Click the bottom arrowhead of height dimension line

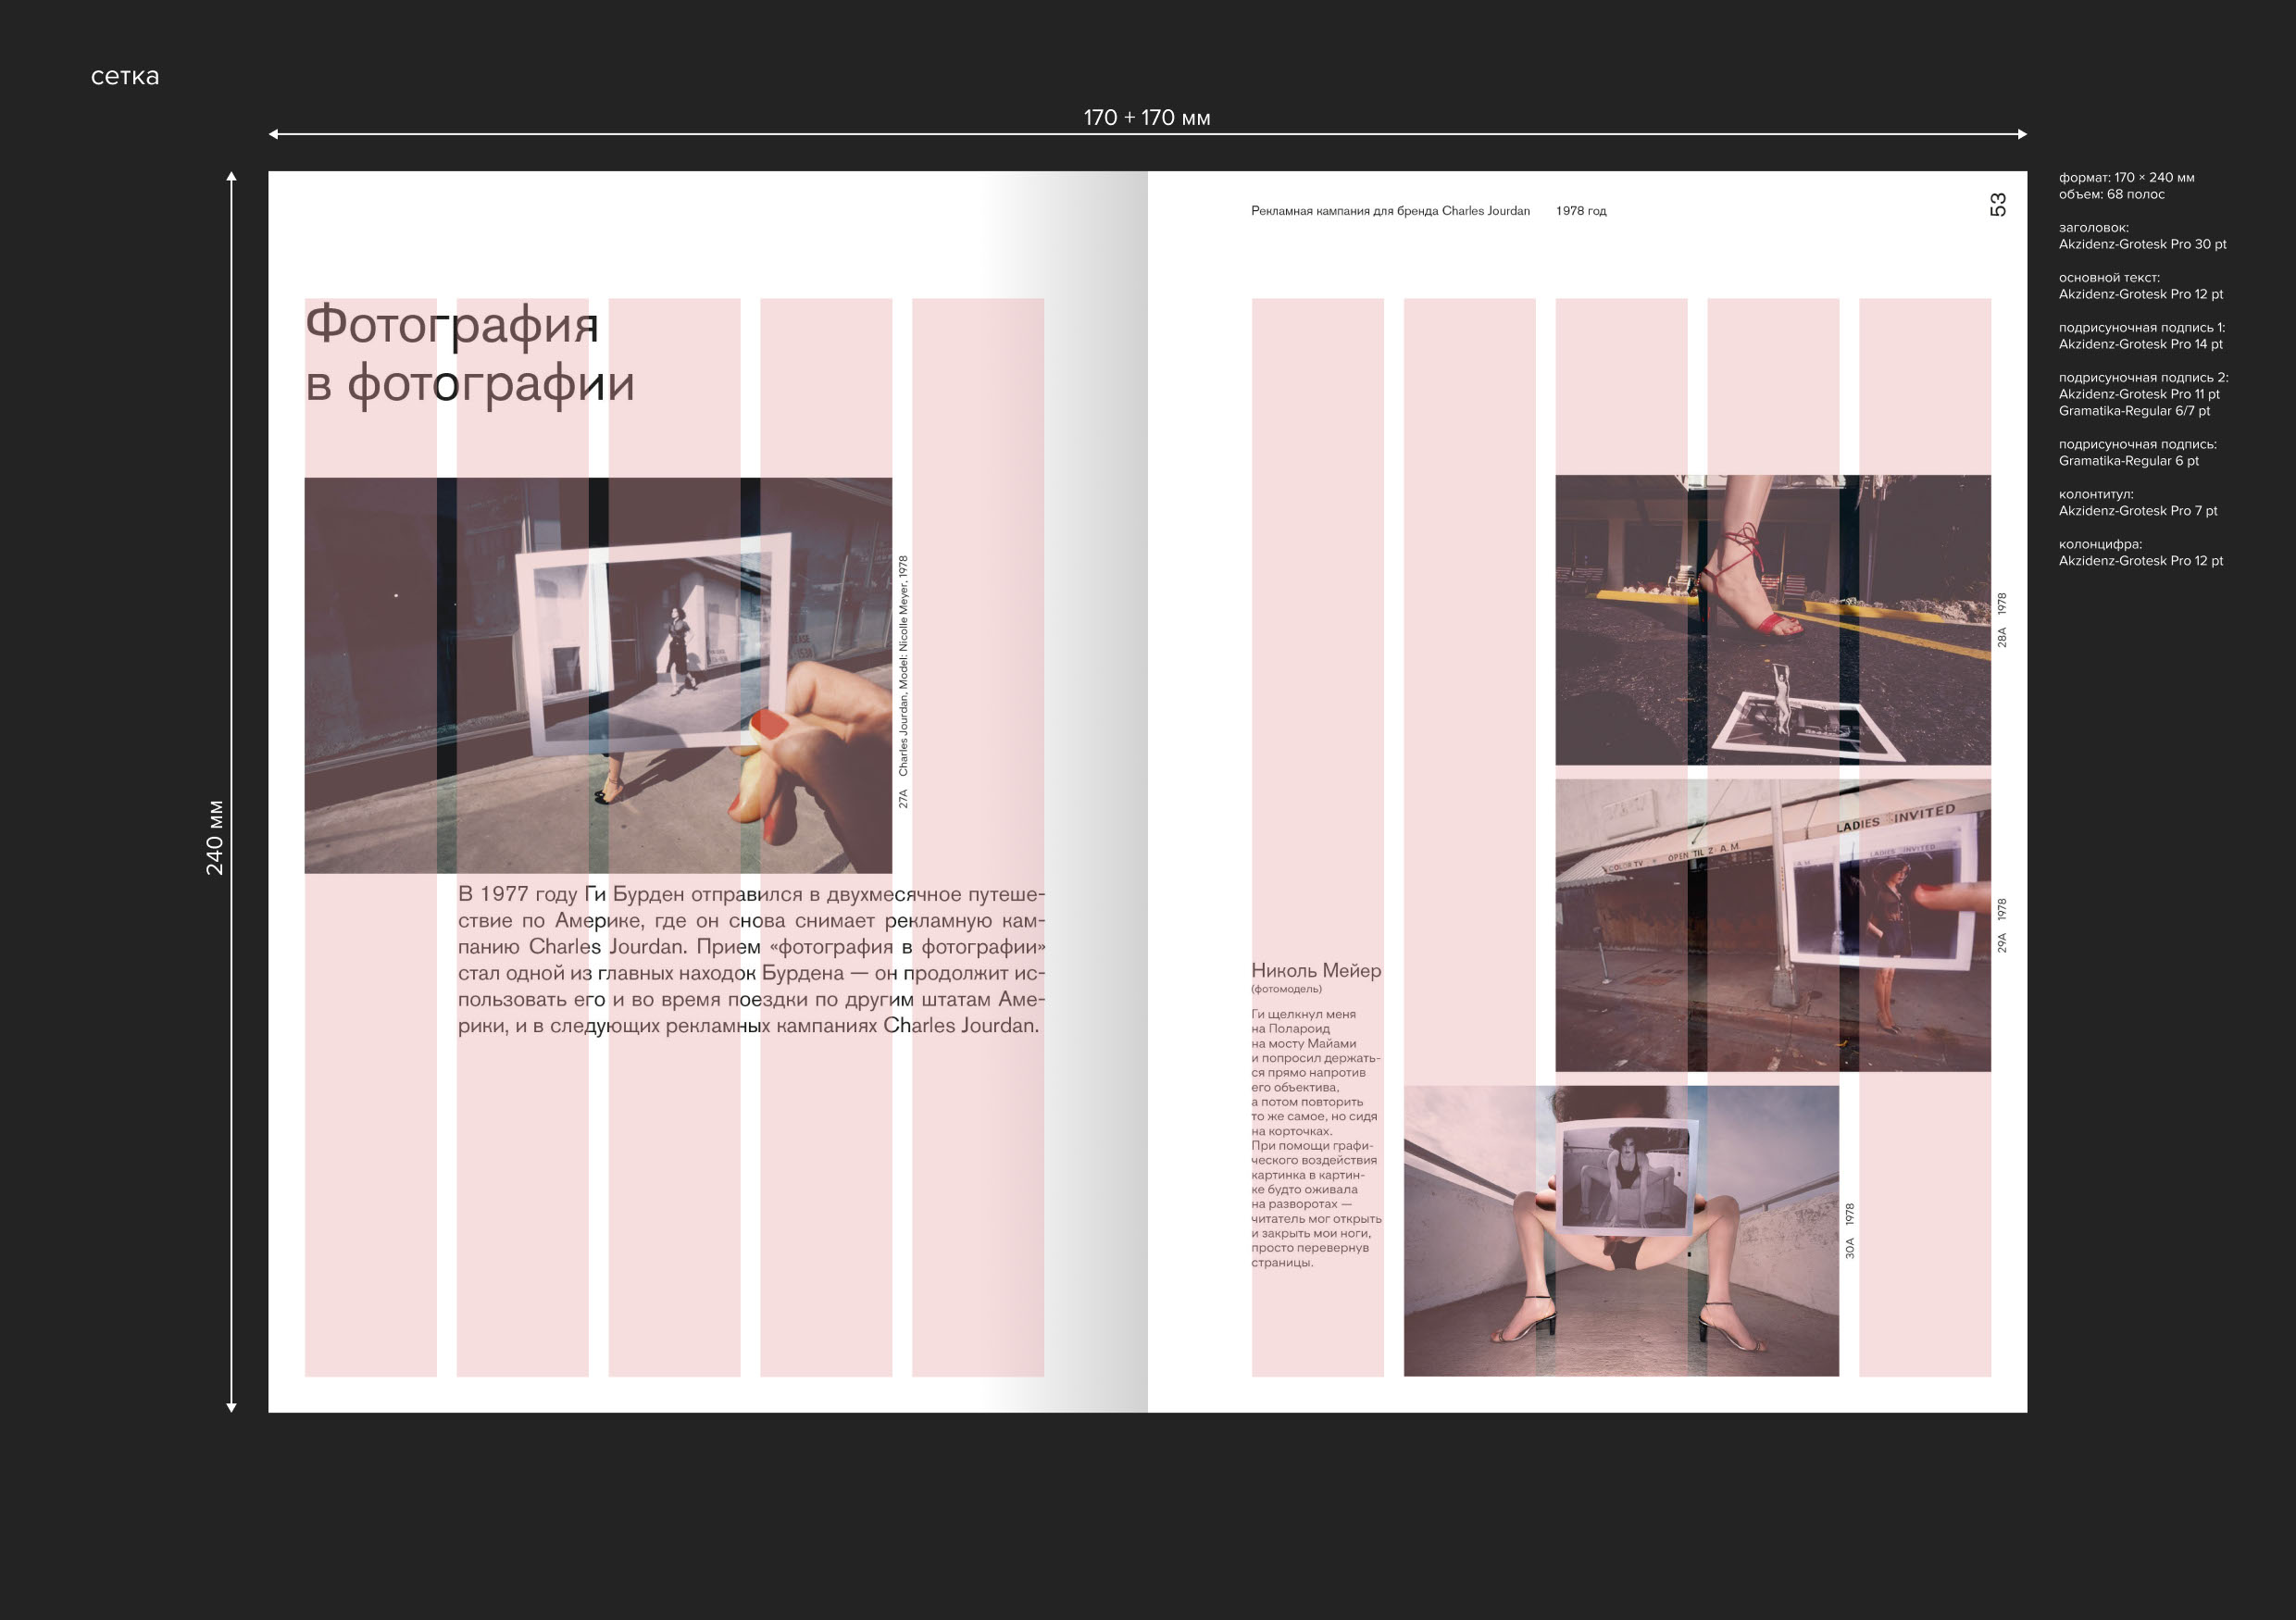(x=231, y=1407)
